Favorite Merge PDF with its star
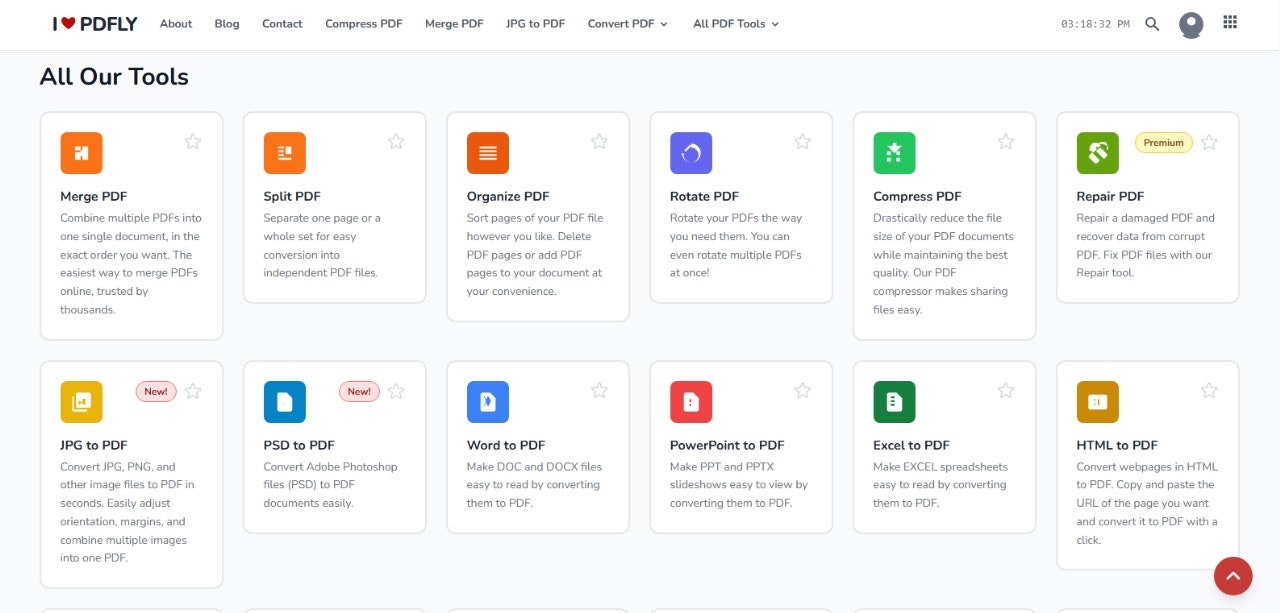This screenshot has width=1280, height=613. (x=193, y=142)
